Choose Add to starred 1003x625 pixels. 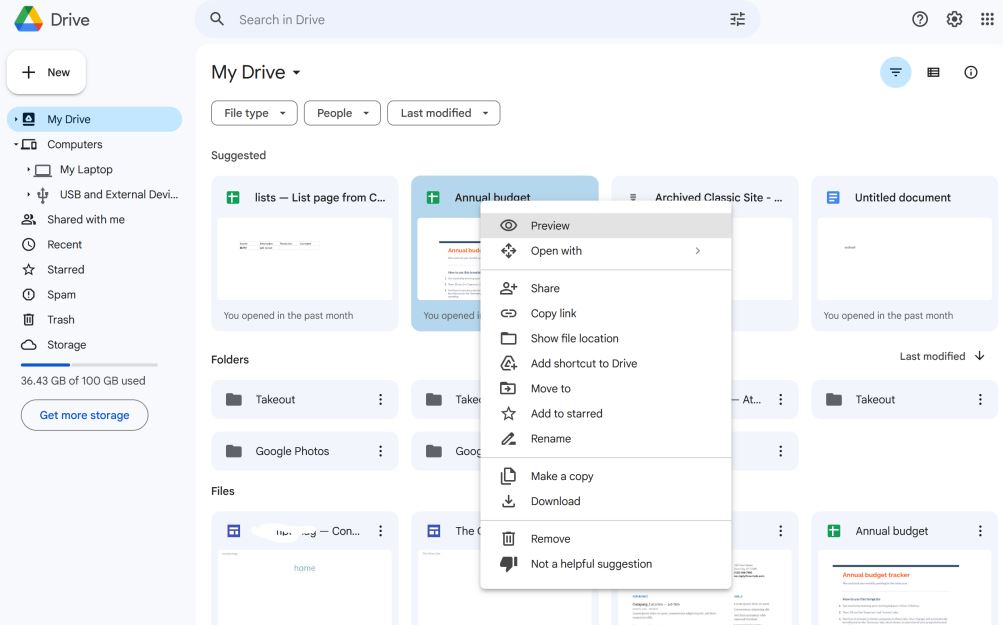coord(606,413)
